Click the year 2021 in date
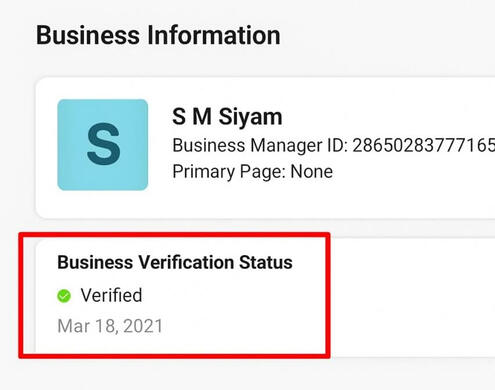 (143, 326)
